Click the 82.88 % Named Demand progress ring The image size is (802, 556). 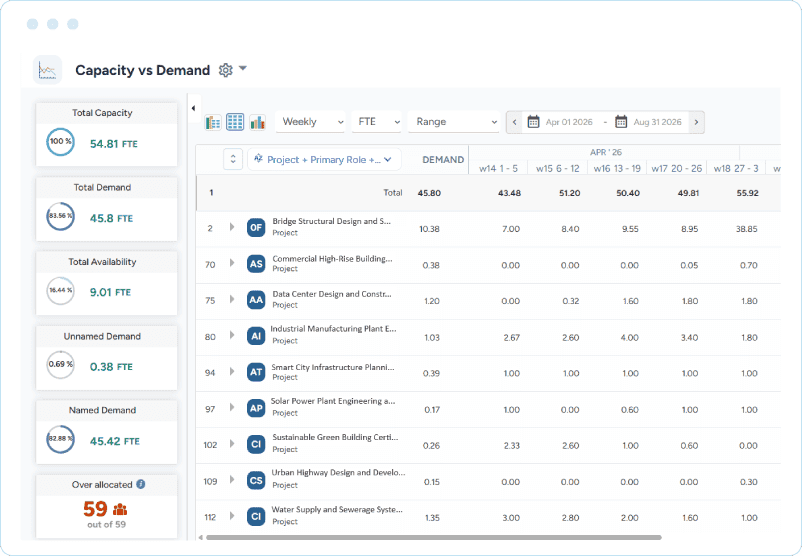60,439
